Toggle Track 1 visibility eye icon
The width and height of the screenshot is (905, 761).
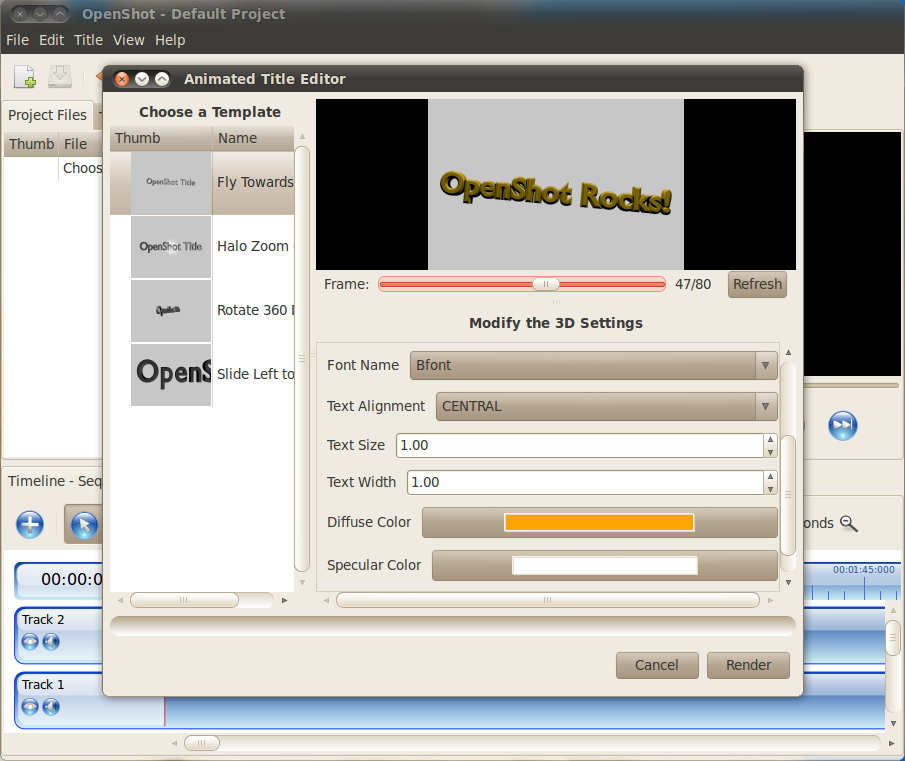(31, 707)
